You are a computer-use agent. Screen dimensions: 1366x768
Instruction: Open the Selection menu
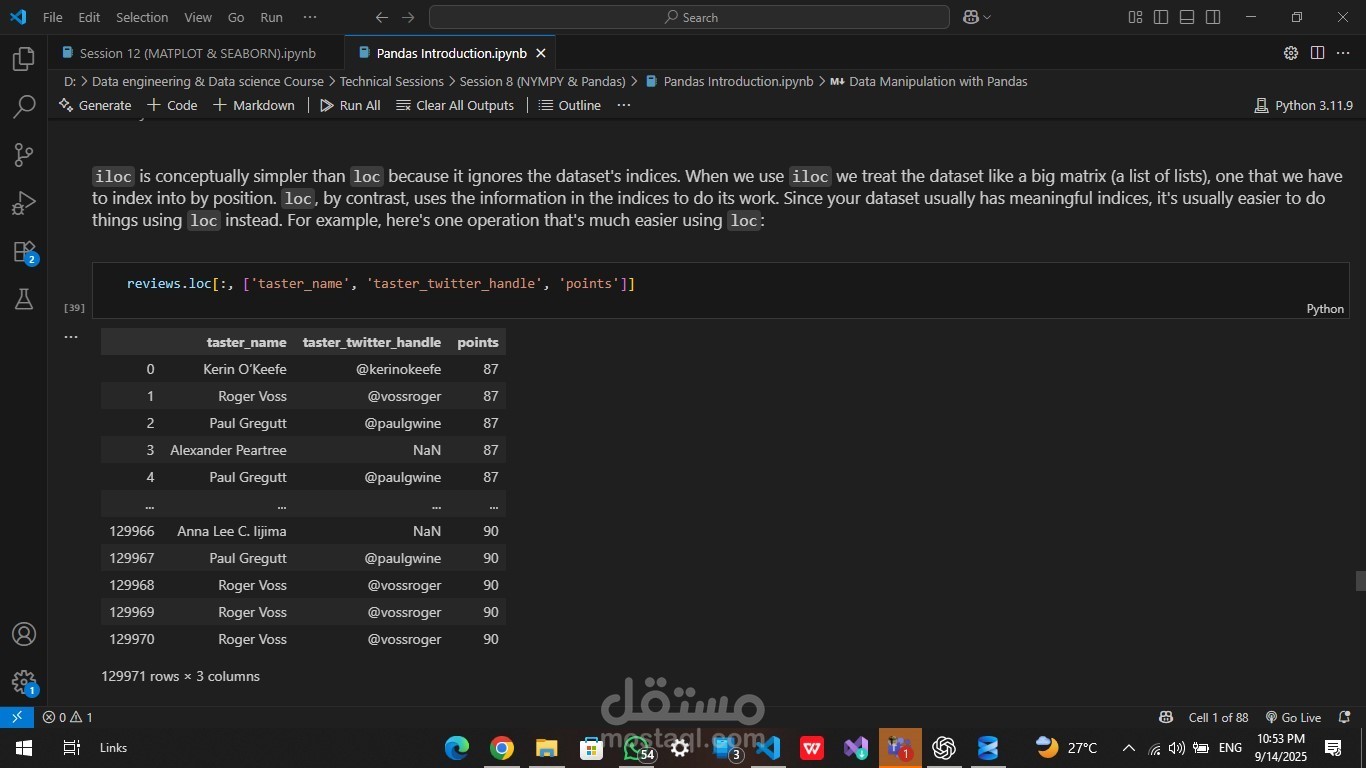coord(142,17)
